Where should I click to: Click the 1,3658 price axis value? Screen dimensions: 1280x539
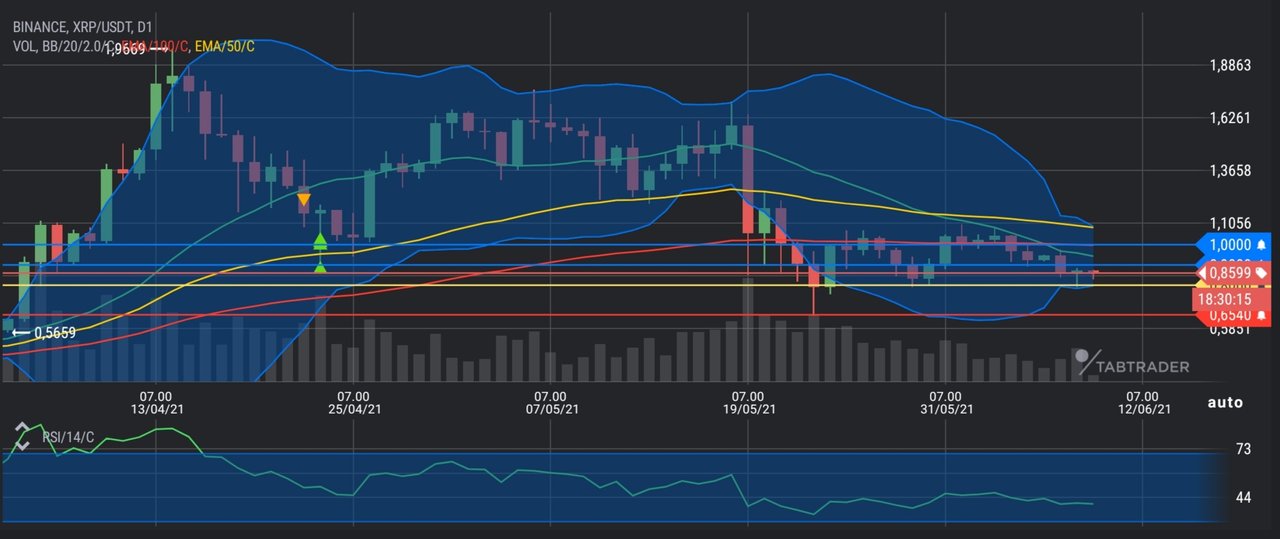(1230, 171)
